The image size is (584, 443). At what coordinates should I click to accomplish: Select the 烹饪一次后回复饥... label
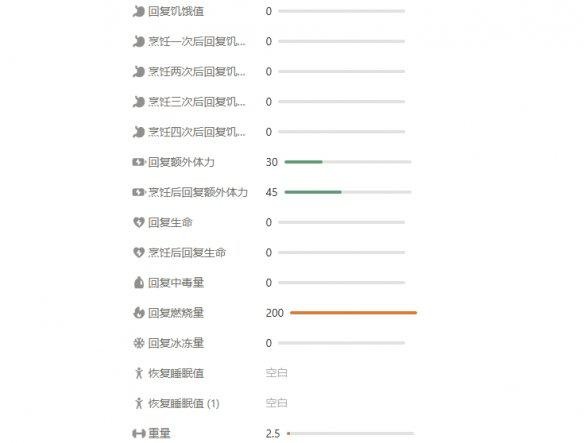[x=197, y=41]
